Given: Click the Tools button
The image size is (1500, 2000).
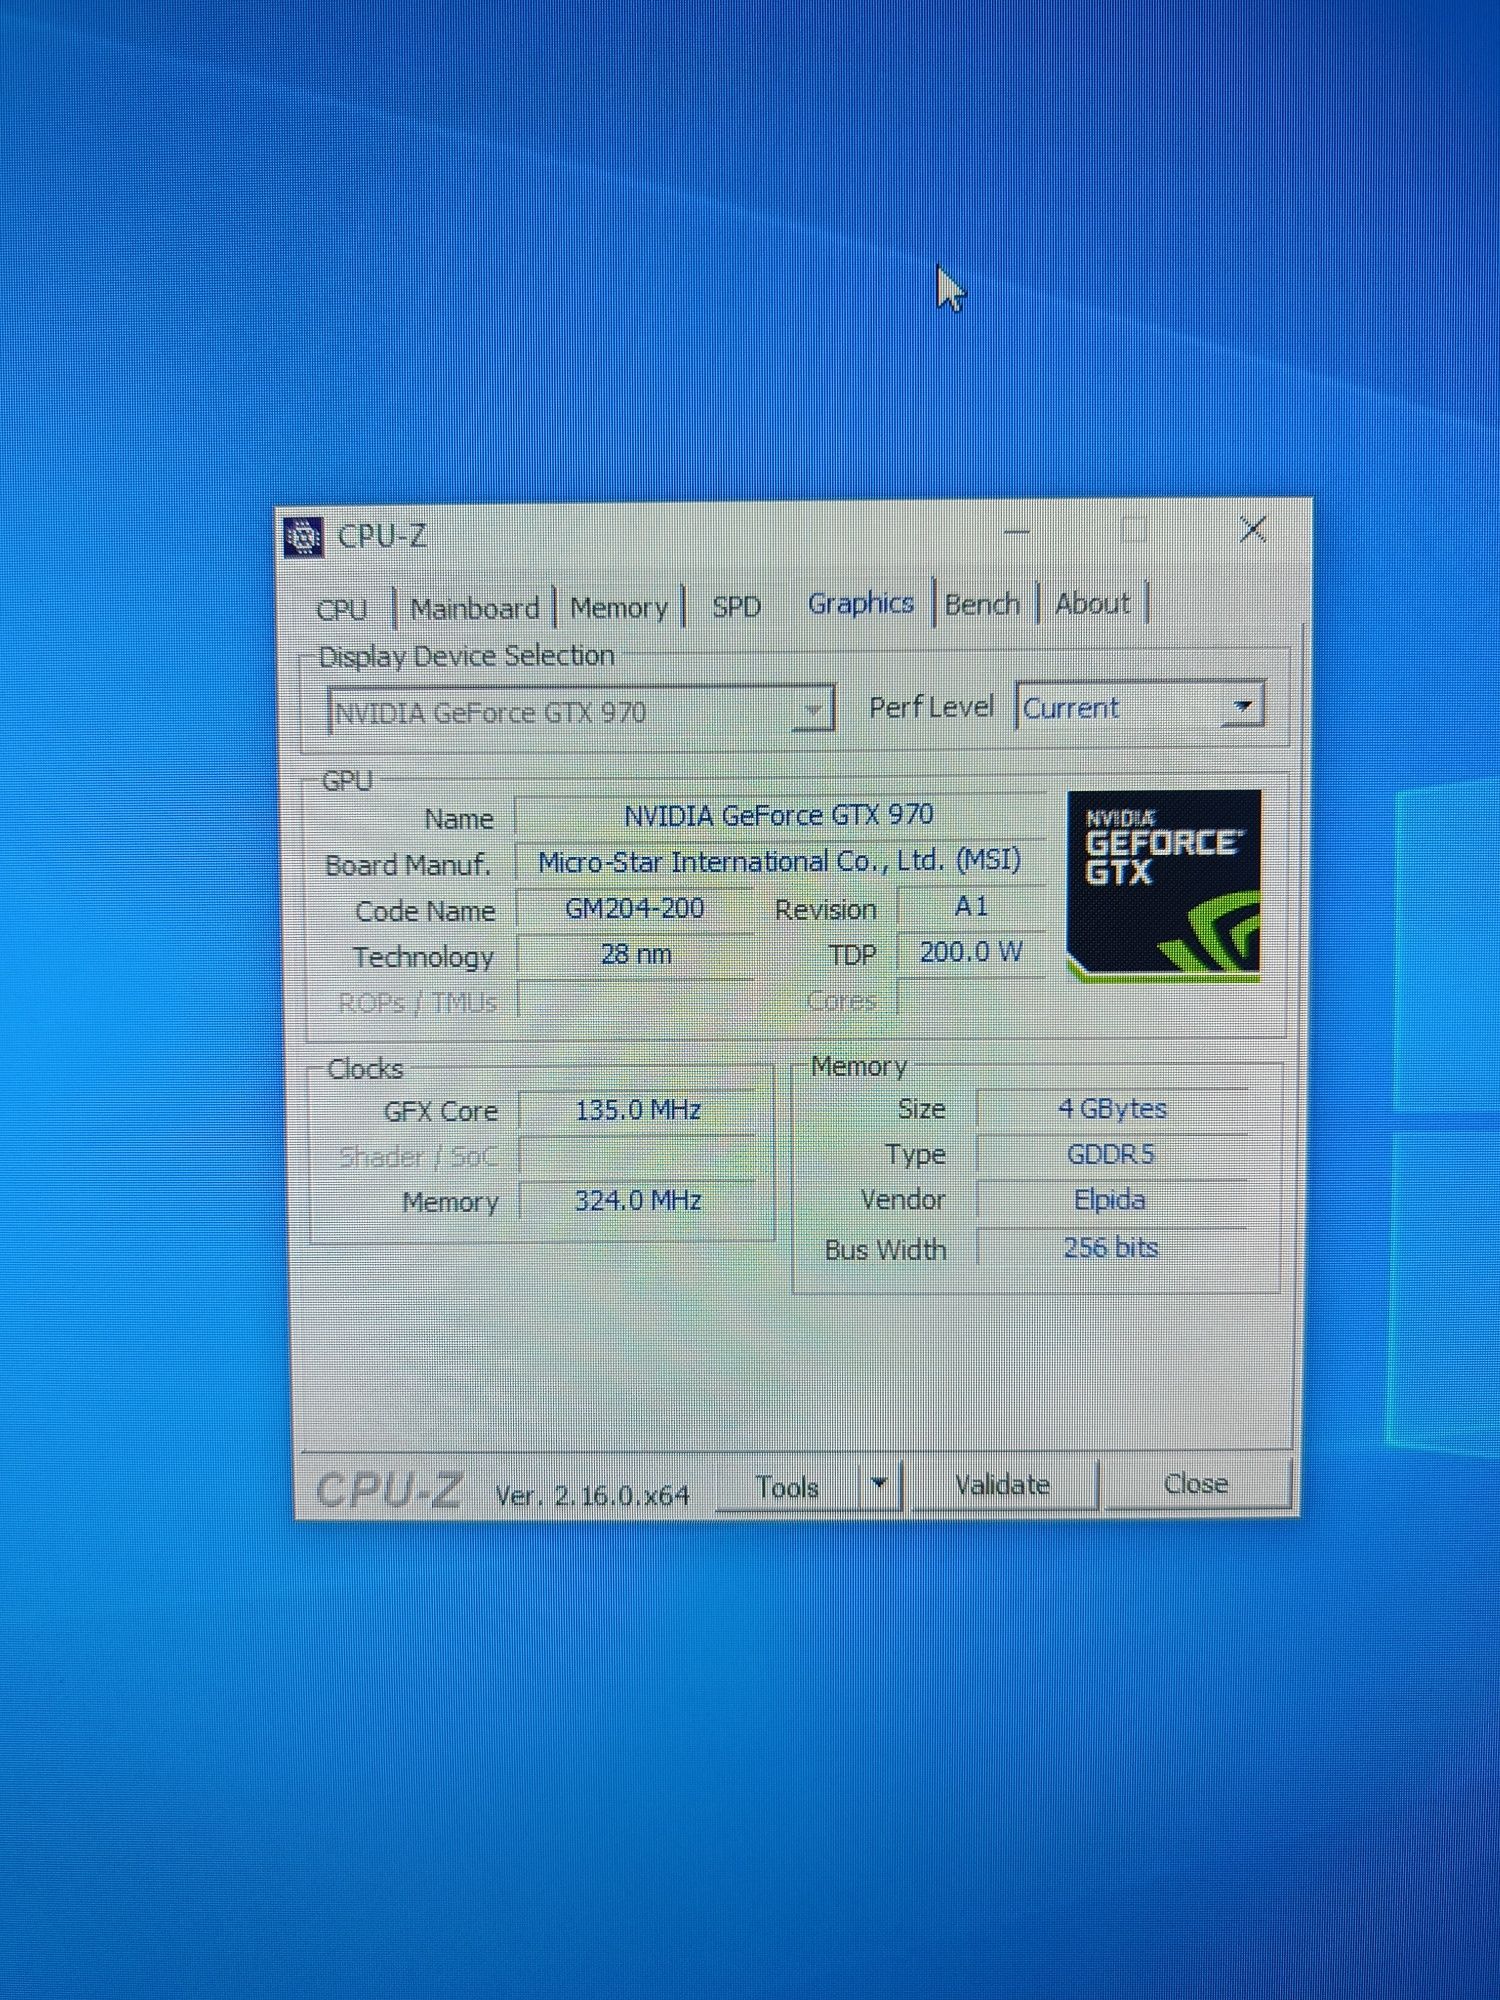Looking at the screenshot, I should (x=788, y=1487).
